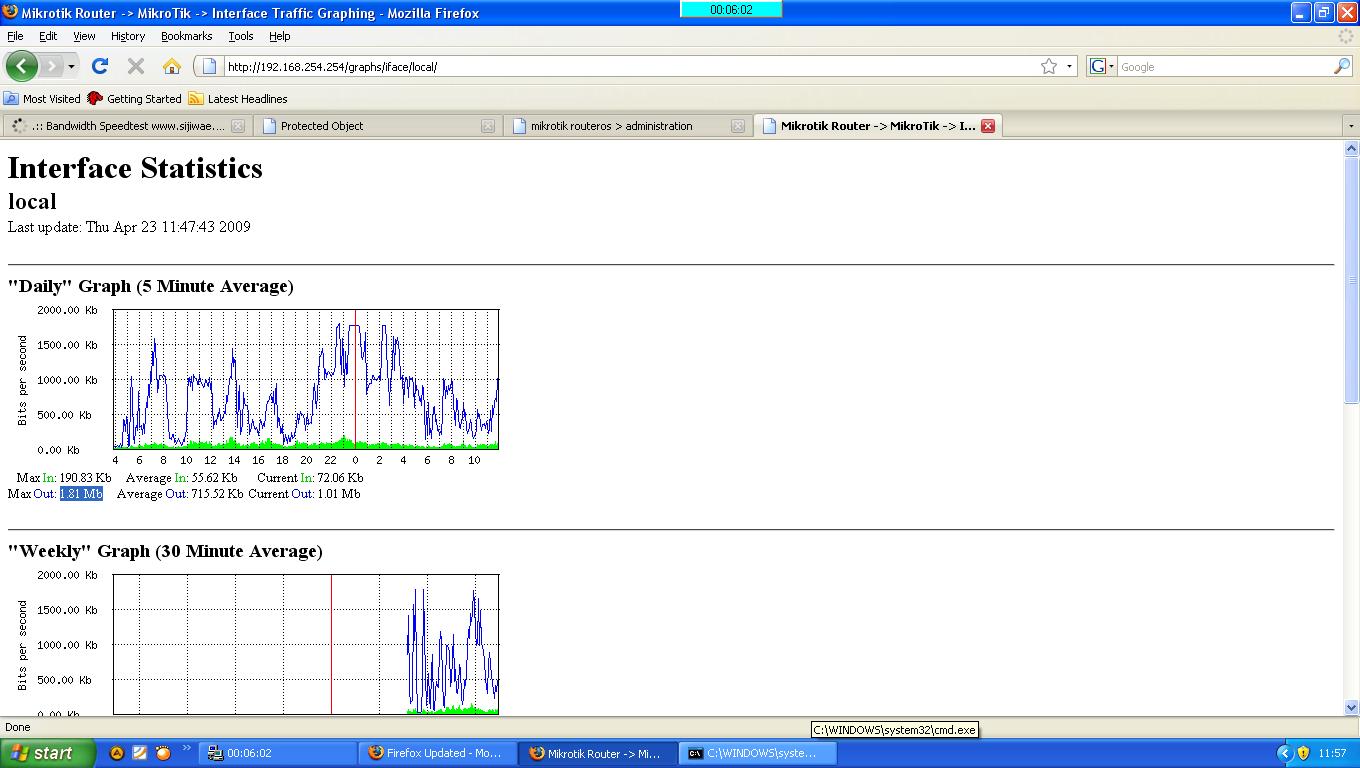Open the Tools menu
This screenshot has height=768, width=1360.
pos(241,36)
